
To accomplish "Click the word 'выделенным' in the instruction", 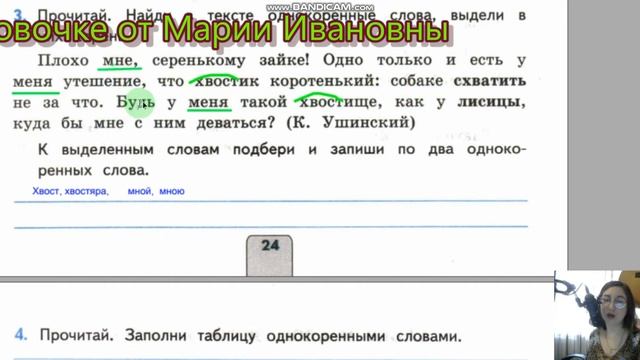I will coord(107,150).
